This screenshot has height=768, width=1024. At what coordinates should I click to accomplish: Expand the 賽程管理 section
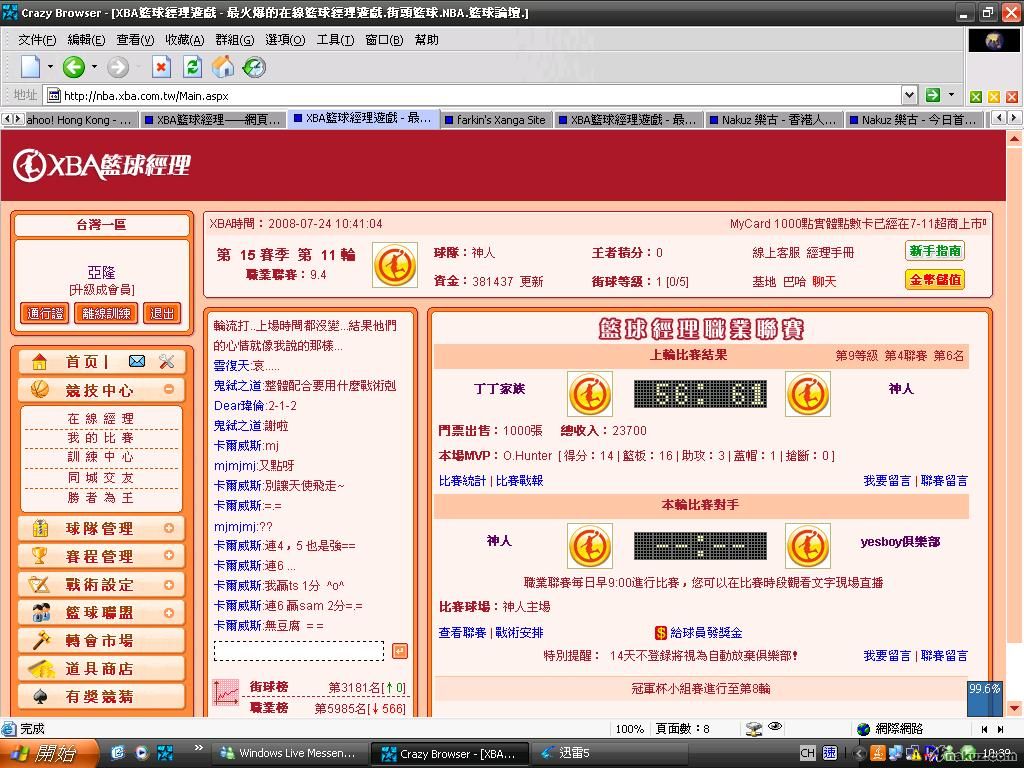tap(169, 555)
